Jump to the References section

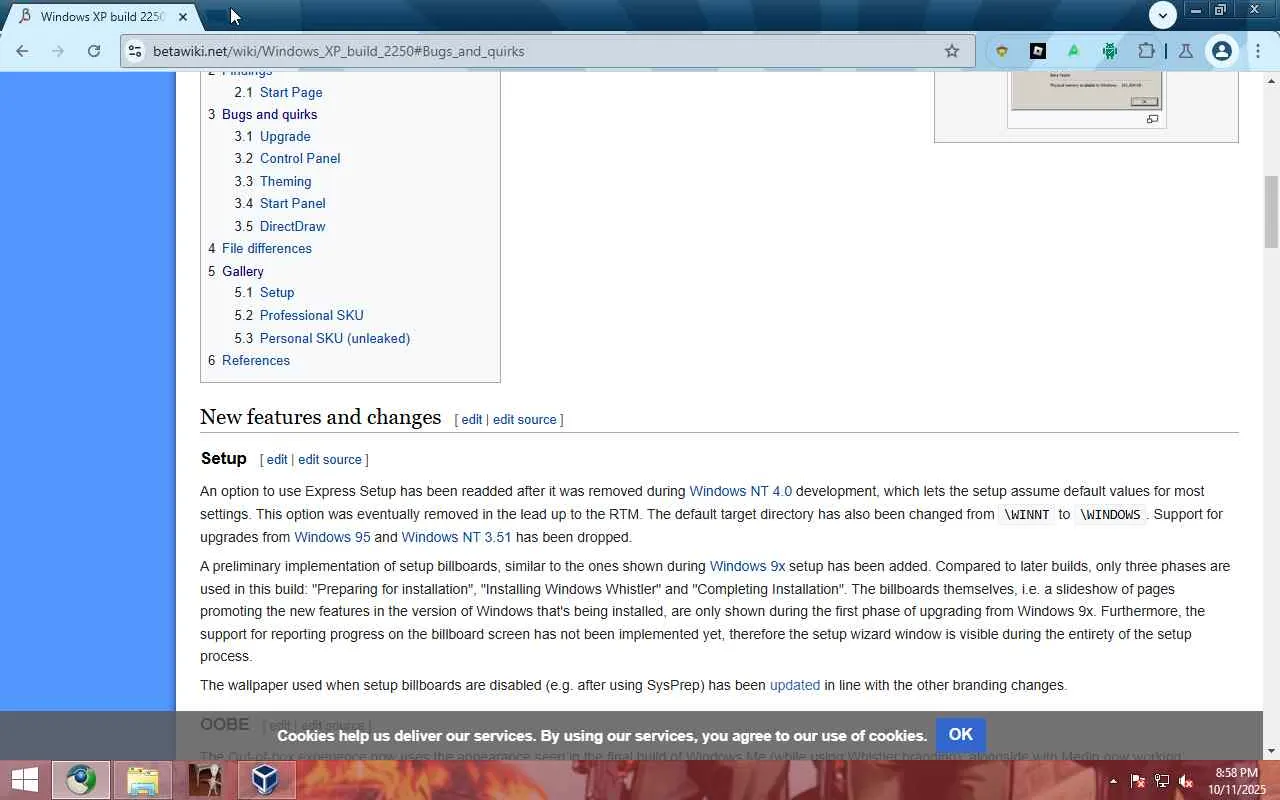coord(256,360)
